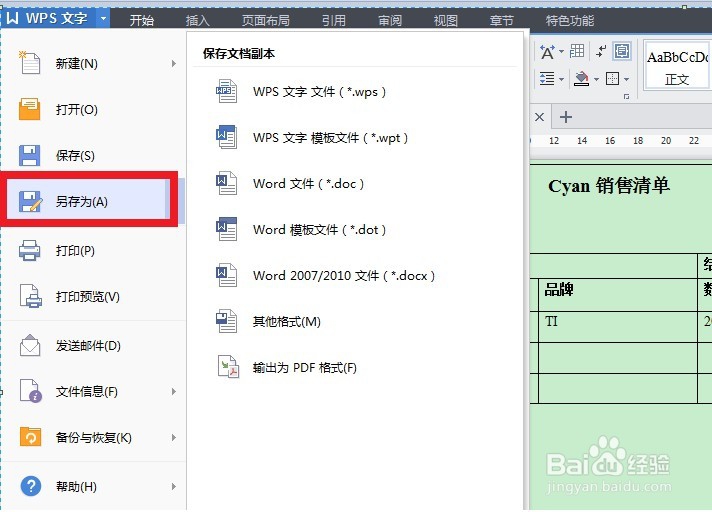Open dropdown arrow beside WPS 文字 button
Viewport: 712px width, 512px height.
point(103,19)
